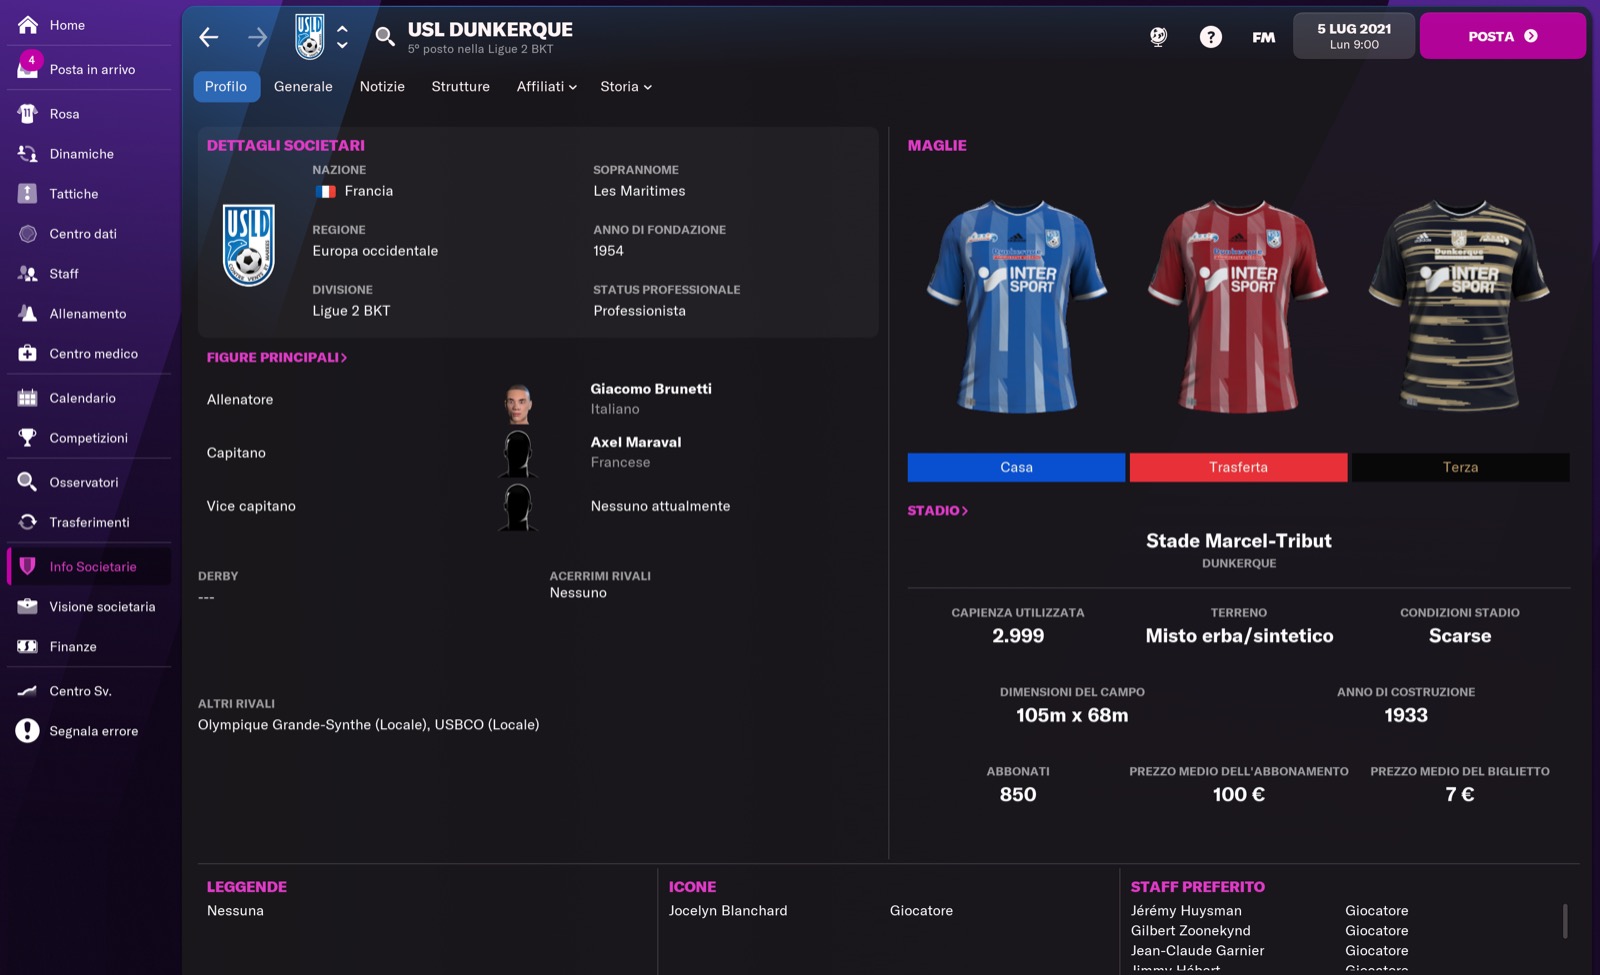Viewport: 1600px width, 975px height.
Task: Expand the Affiliati dropdown tab
Action: 546,87
